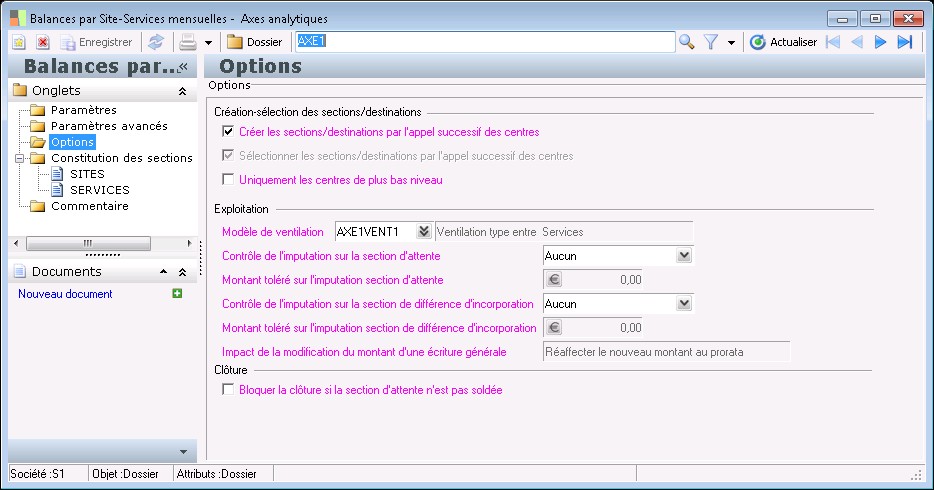
Task: Collapse the Onglets section chevron
Action: [182, 91]
